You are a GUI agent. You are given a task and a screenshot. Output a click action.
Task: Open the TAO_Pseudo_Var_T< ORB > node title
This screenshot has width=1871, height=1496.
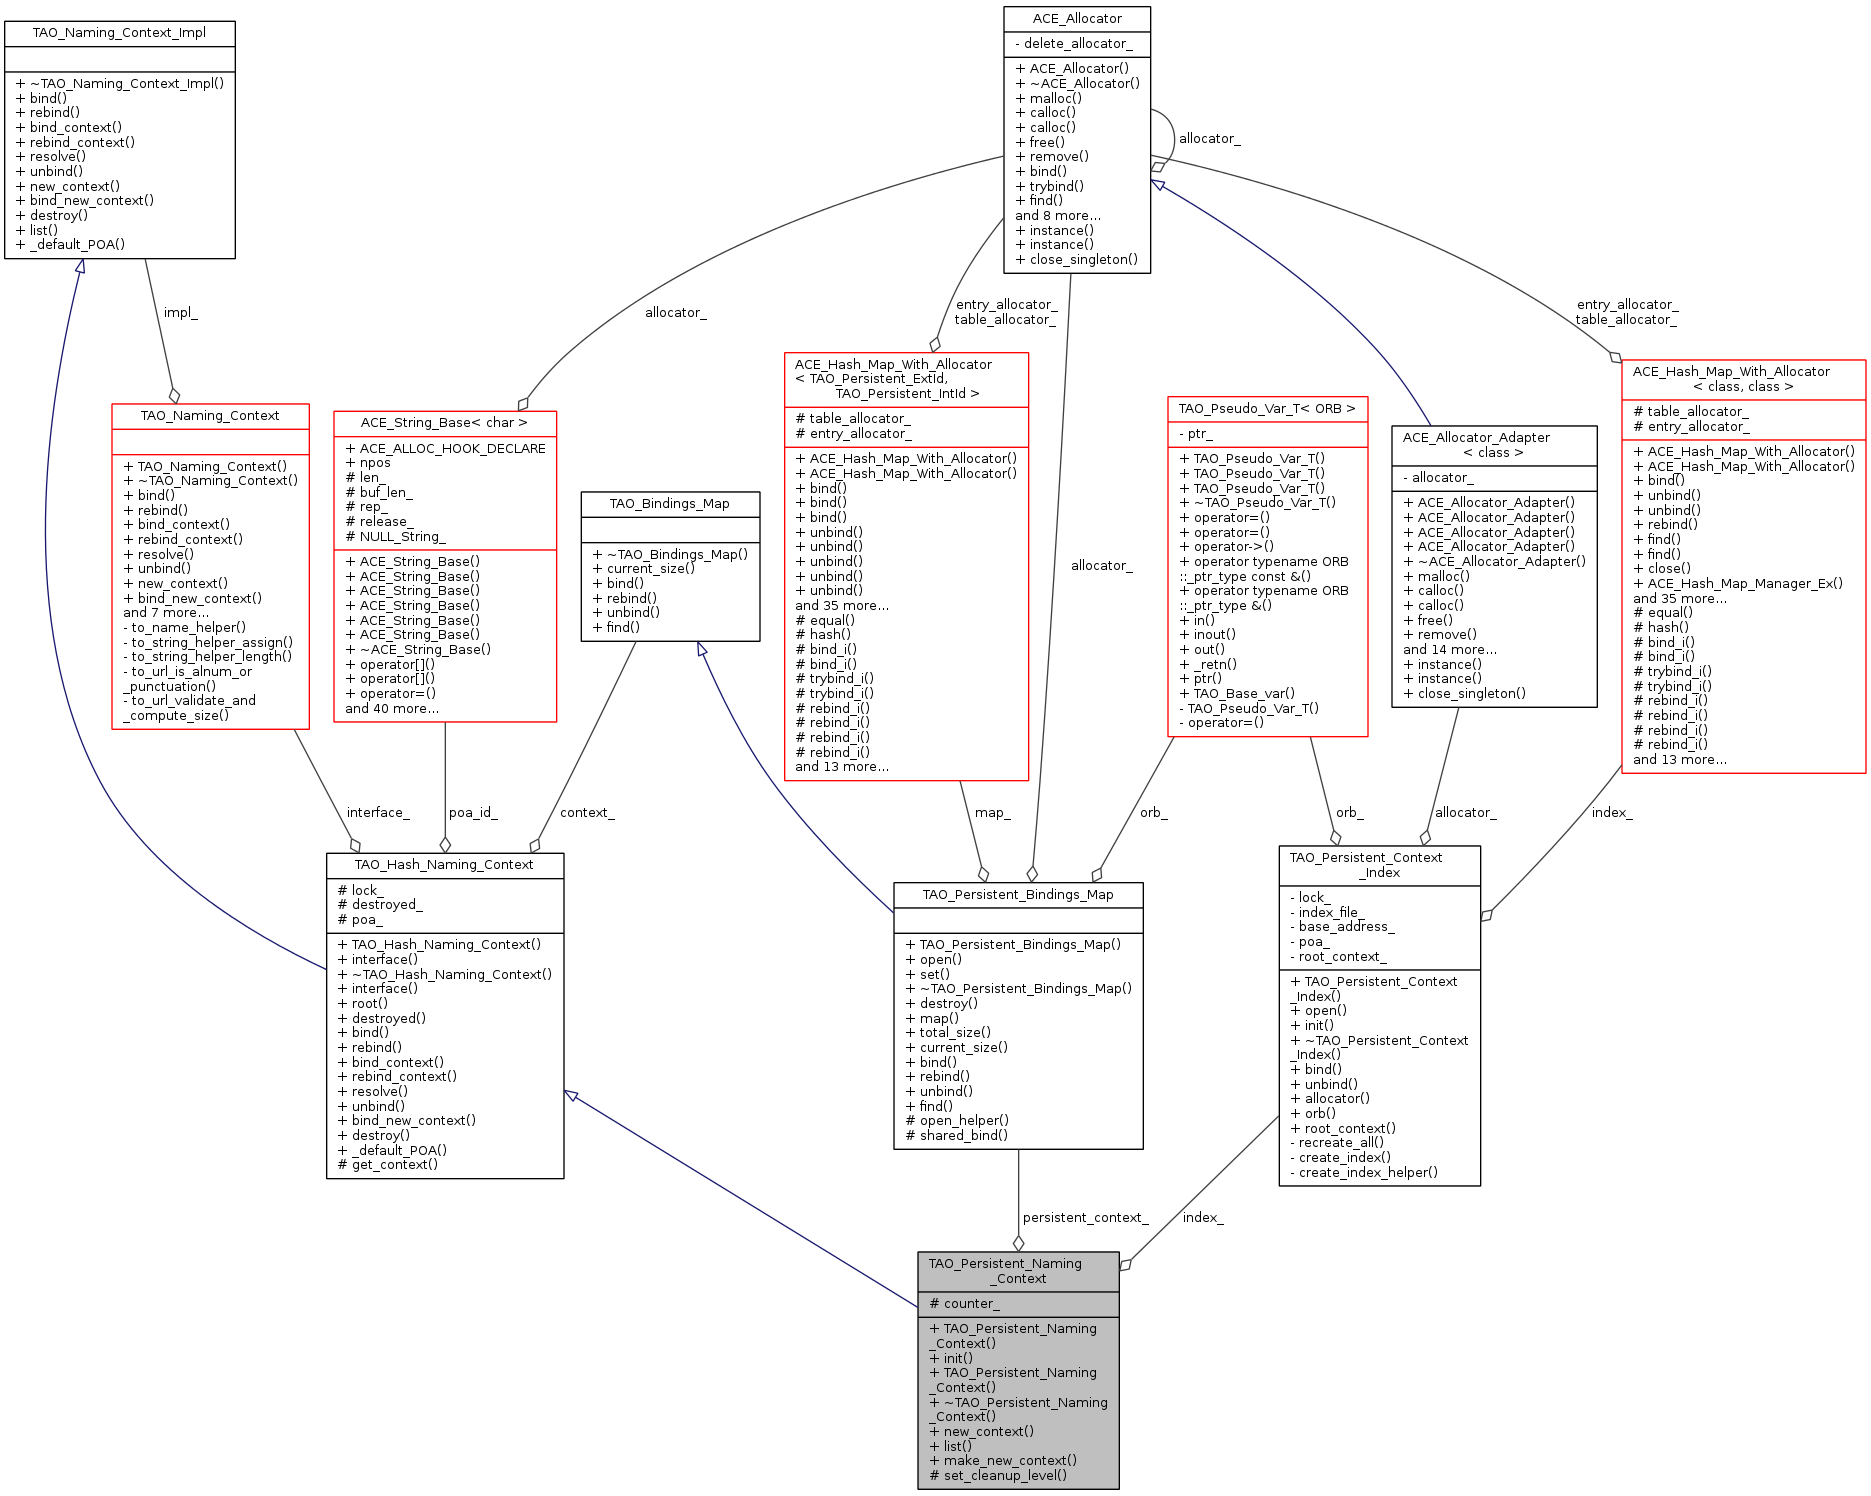(x=1267, y=409)
